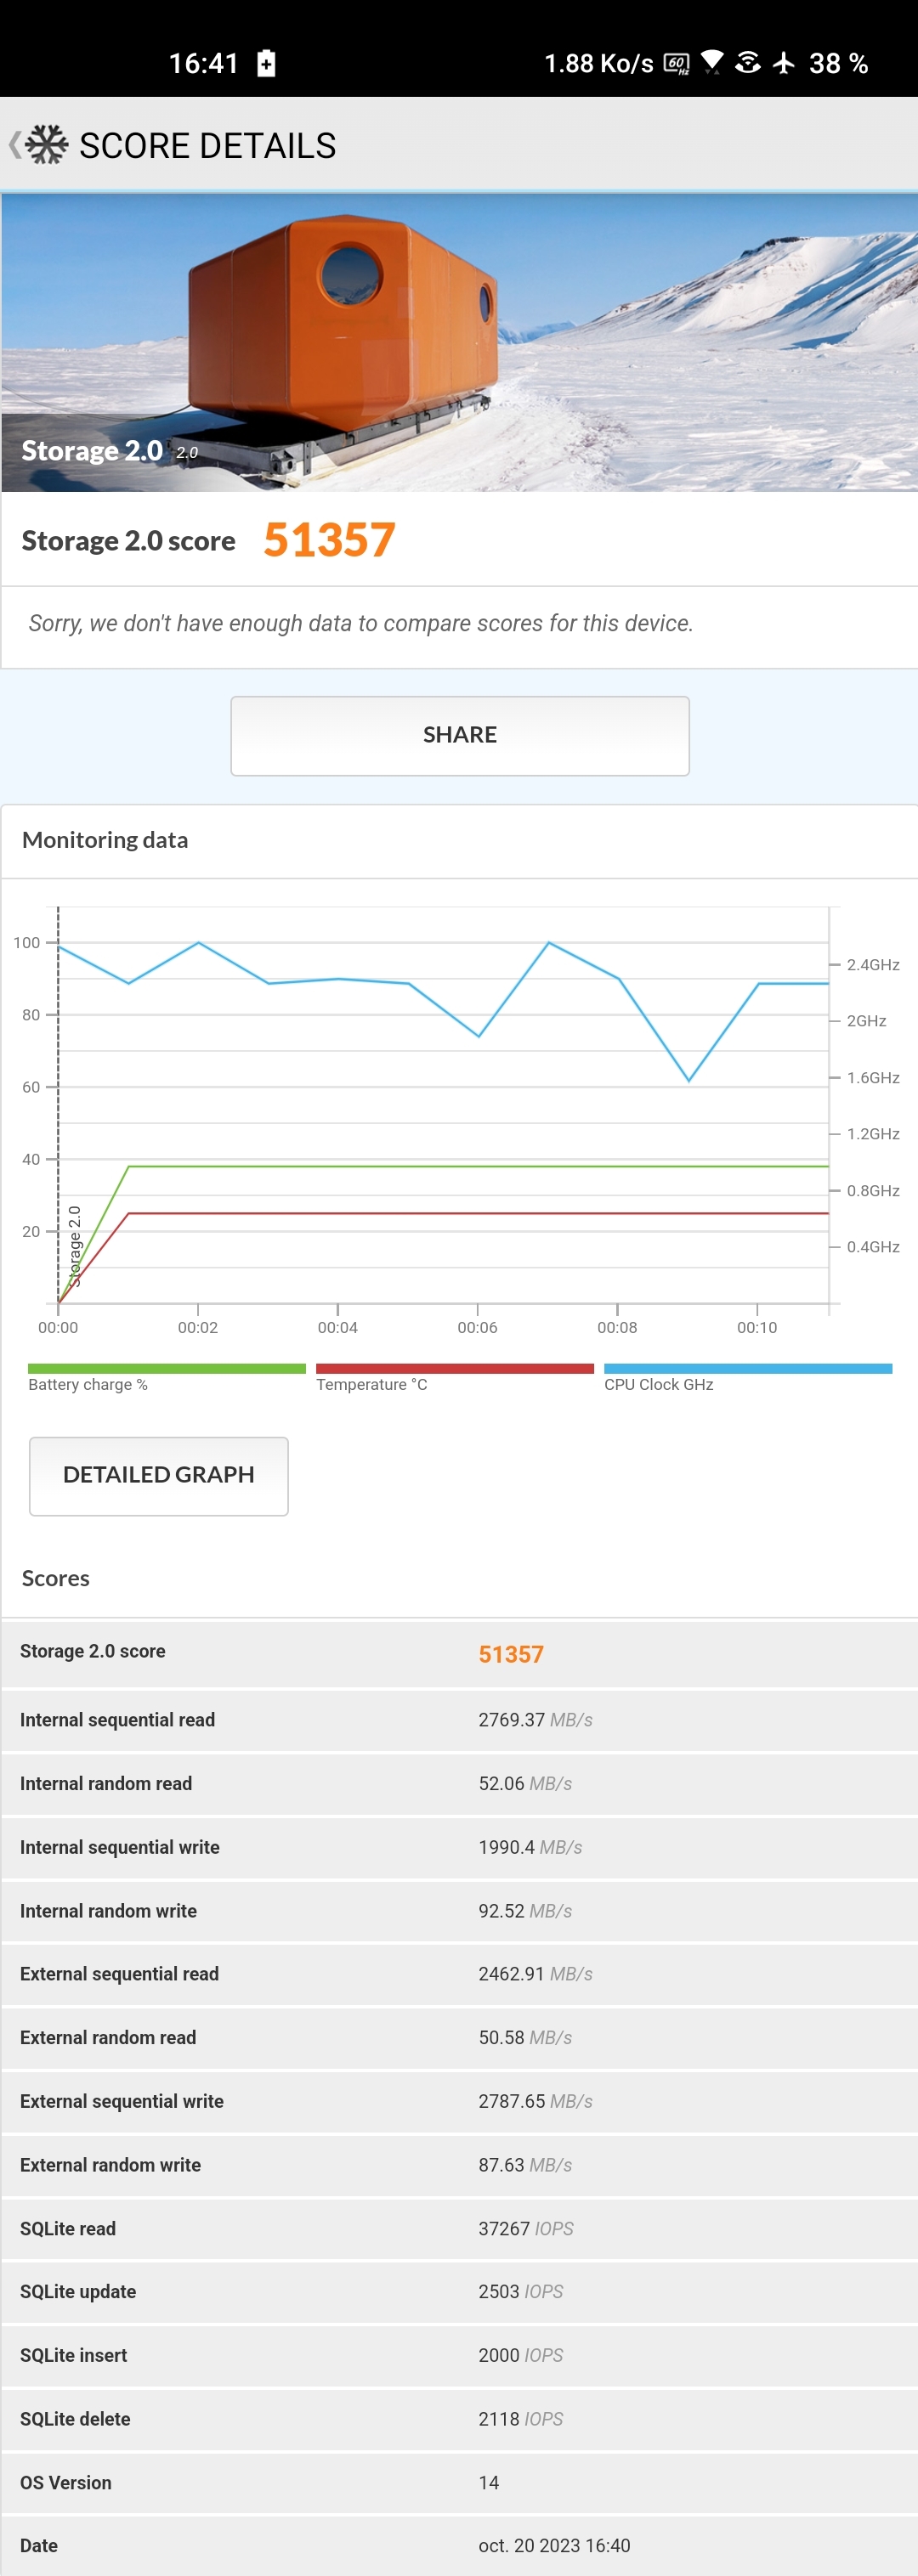Tap the large orange 51357 score
The height and width of the screenshot is (2576, 918).
coord(329,540)
